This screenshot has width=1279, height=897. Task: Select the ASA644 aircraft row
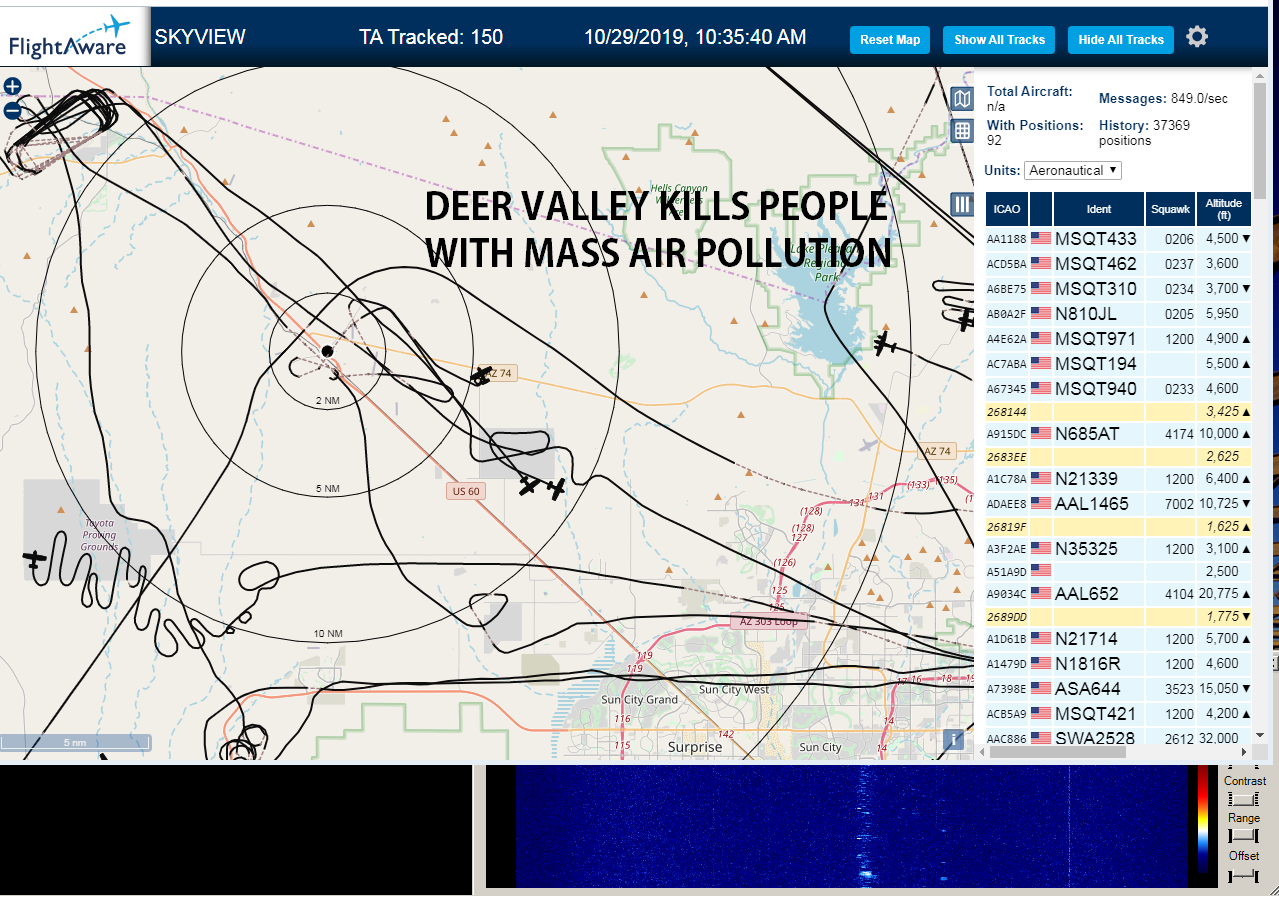(x=1119, y=689)
